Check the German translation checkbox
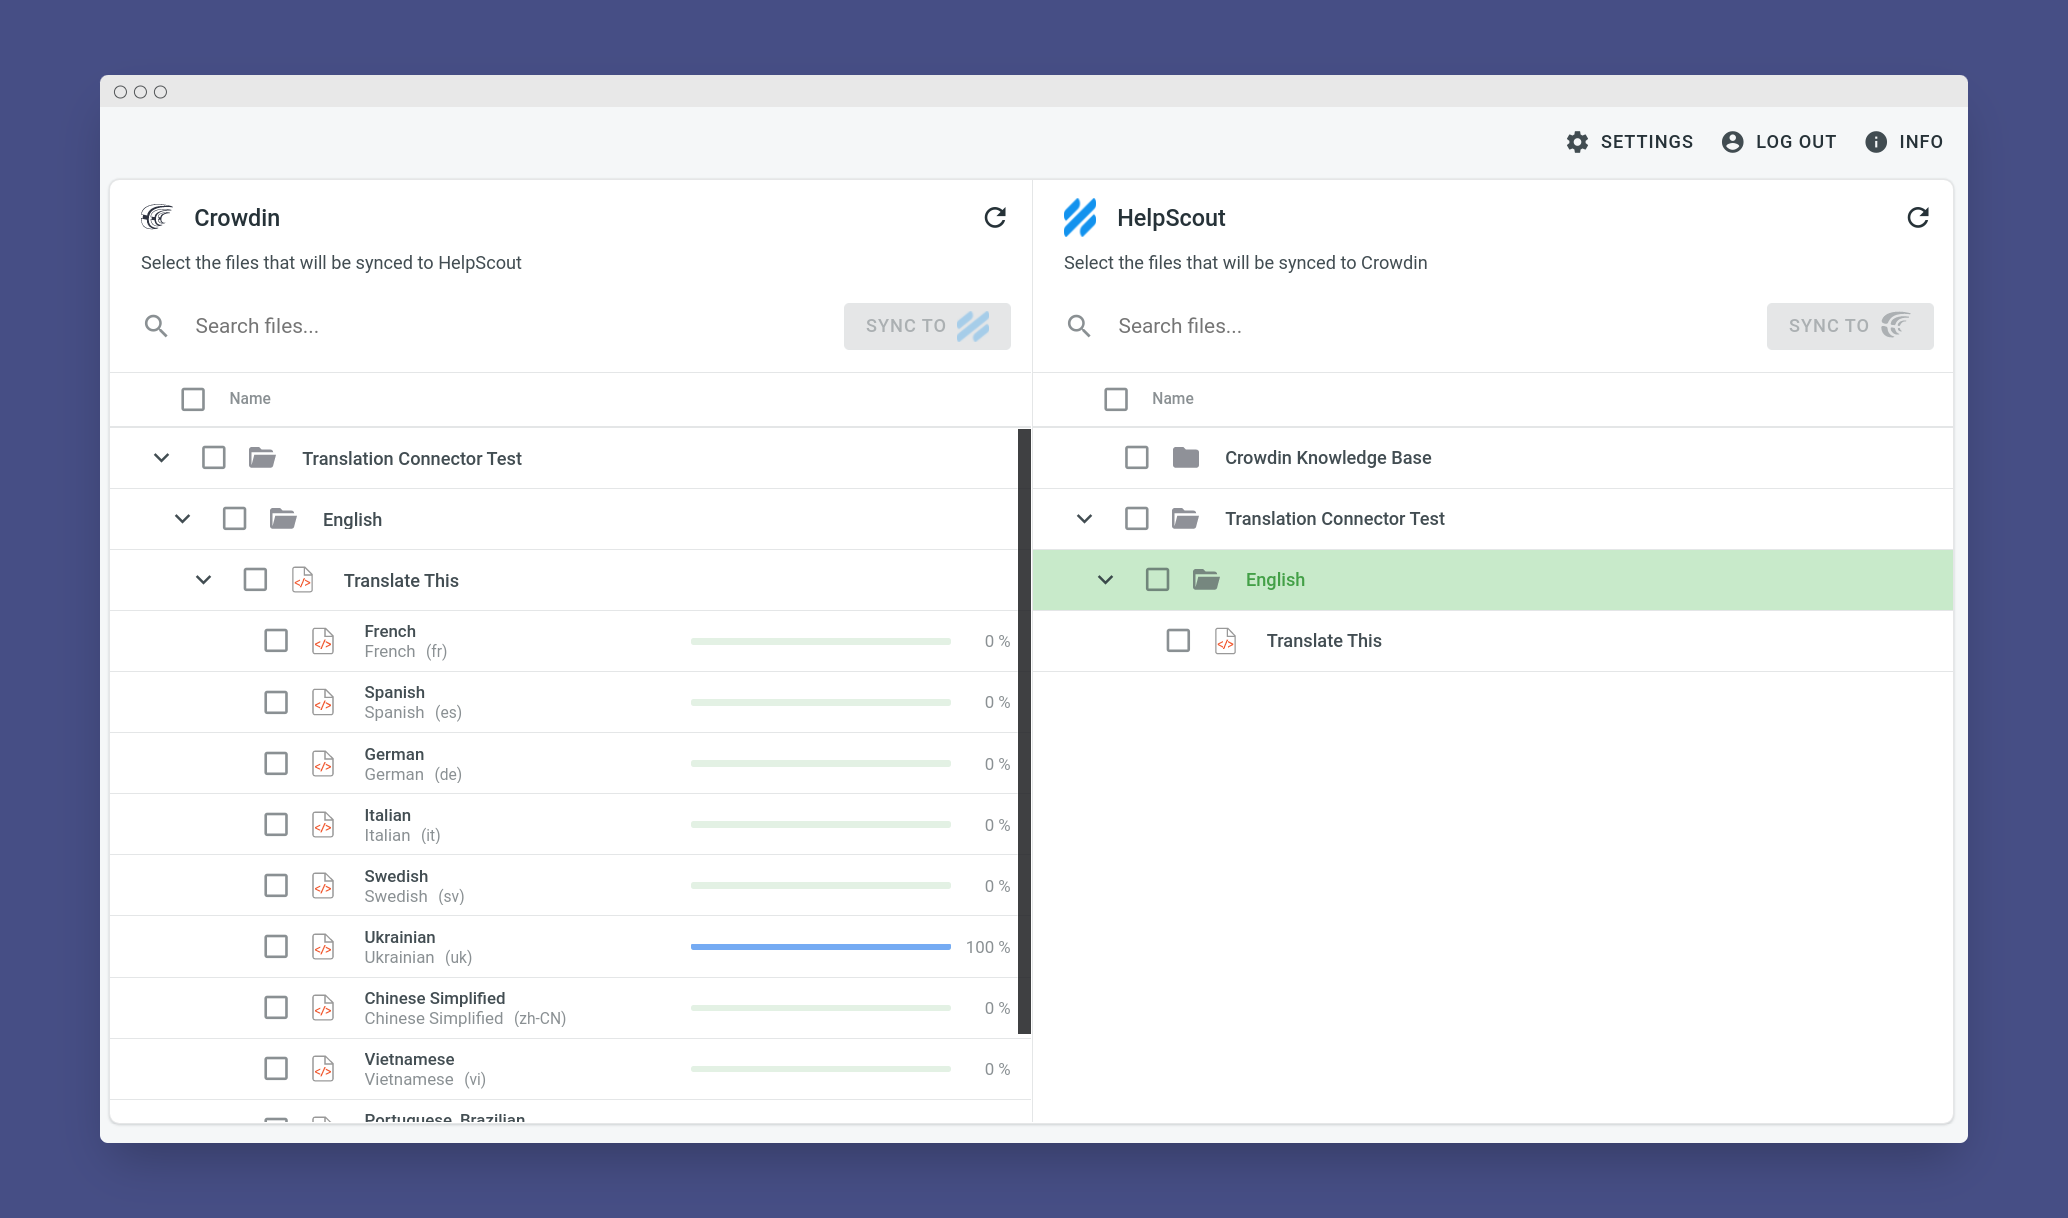This screenshot has height=1218, width=2068. pyautogui.click(x=276, y=764)
